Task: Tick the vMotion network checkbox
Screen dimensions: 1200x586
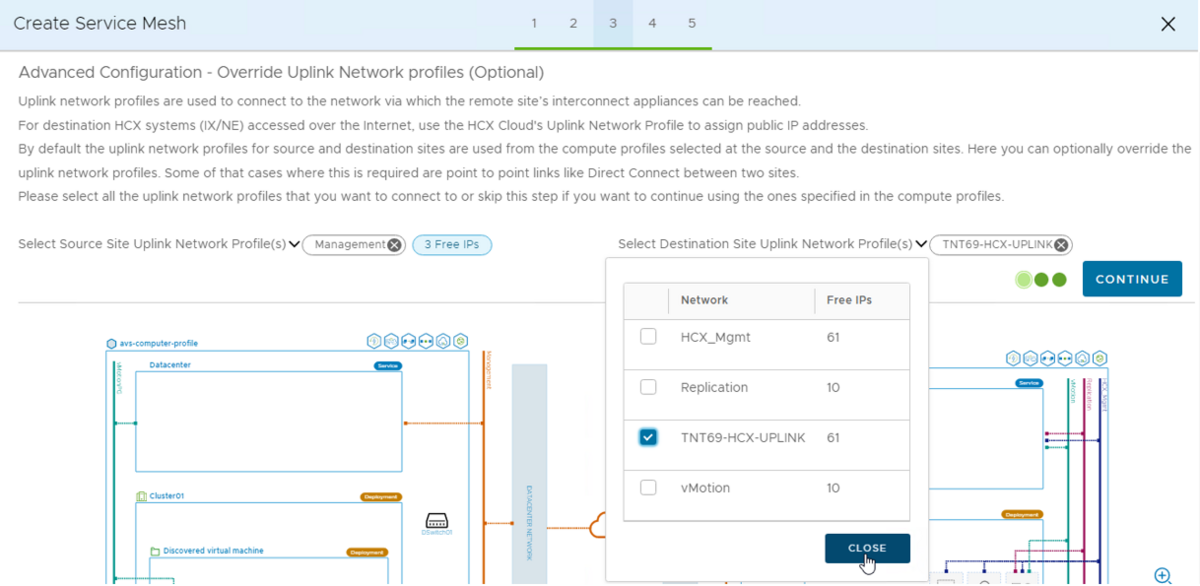Action: 648,487
